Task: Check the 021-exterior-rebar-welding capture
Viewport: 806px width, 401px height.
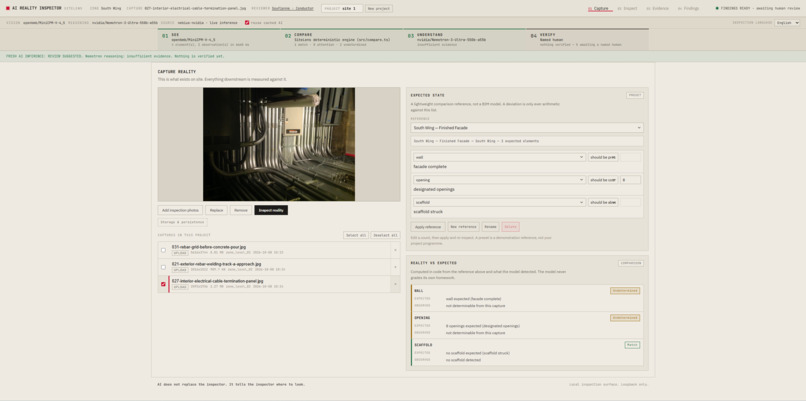Action: (x=163, y=267)
